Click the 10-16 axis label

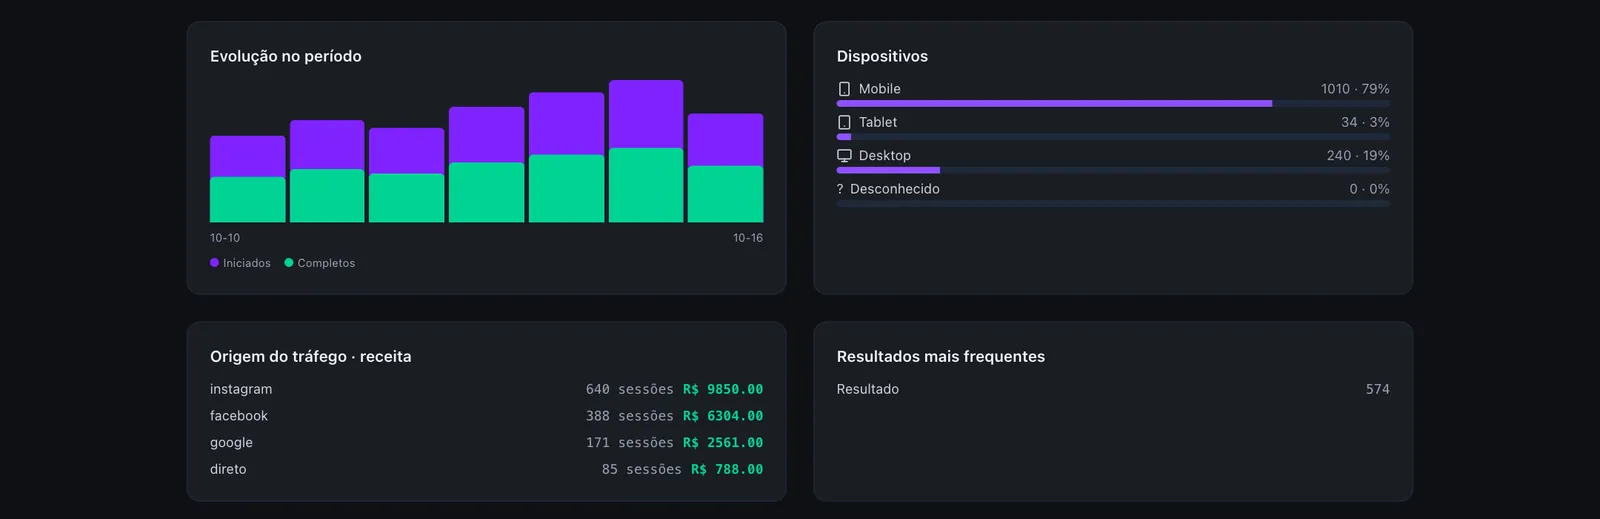point(748,238)
